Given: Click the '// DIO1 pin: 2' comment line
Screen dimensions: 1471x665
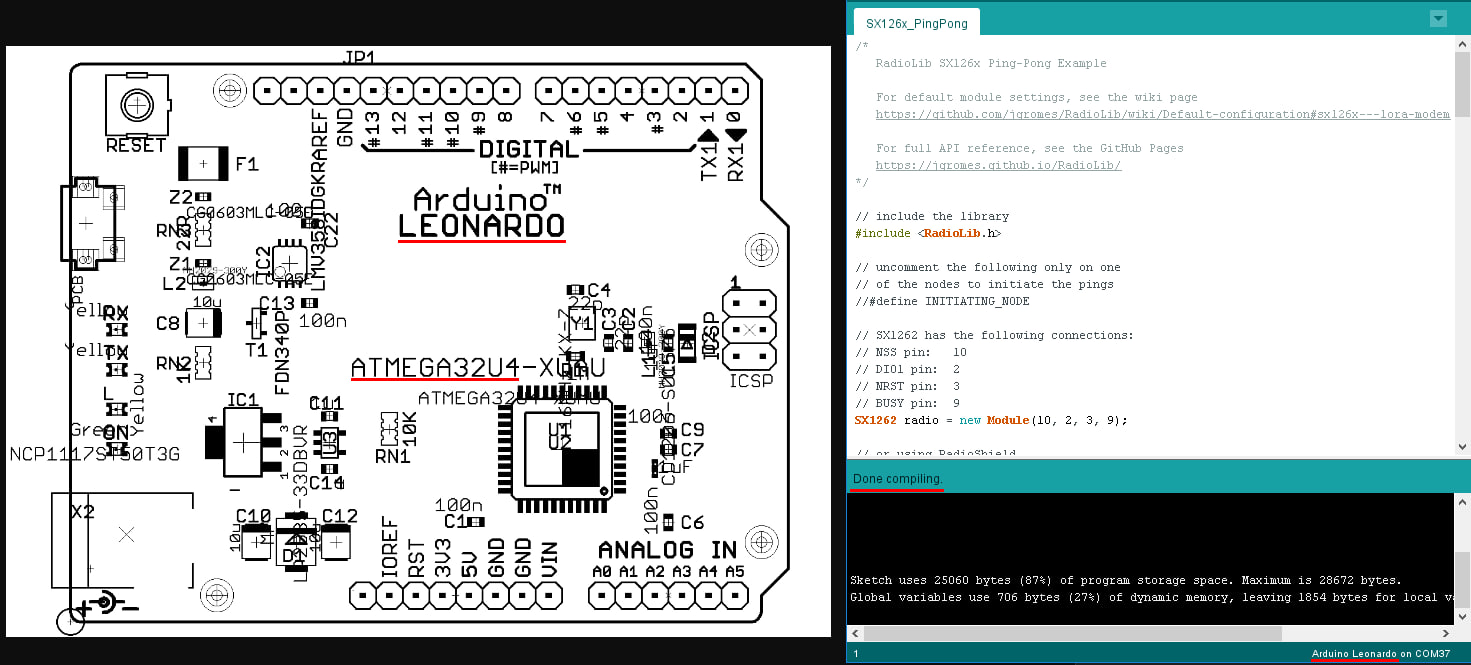Looking at the screenshot, I should click(x=908, y=369).
